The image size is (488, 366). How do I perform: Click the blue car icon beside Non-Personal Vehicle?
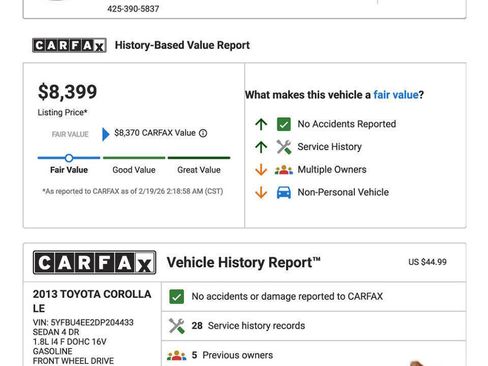coord(284,192)
